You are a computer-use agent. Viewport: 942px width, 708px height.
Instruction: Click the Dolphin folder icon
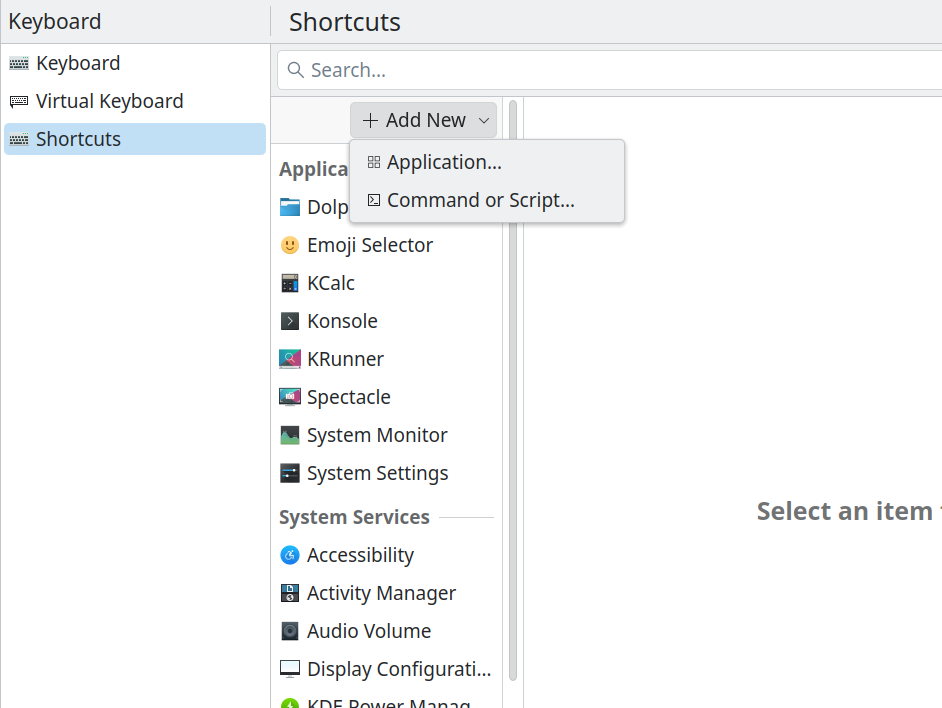coord(290,207)
